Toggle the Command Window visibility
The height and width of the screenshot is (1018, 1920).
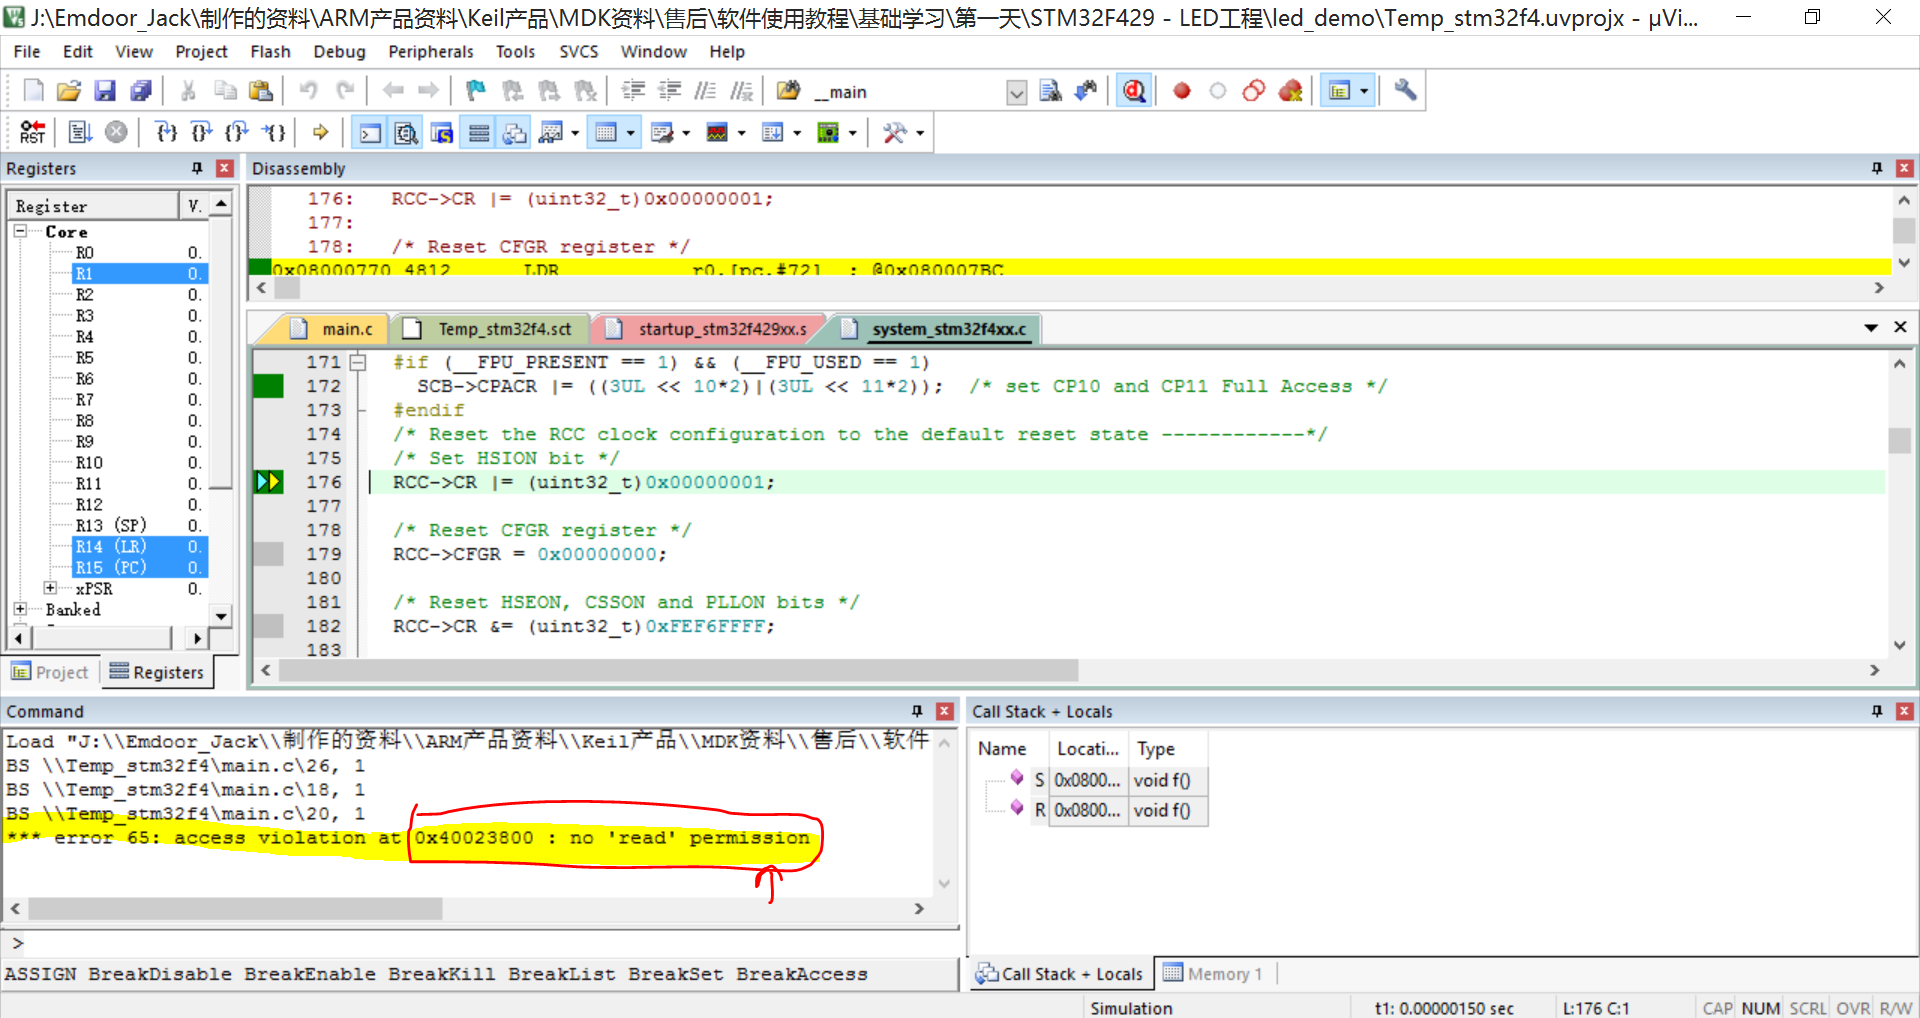[x=369, y=131]
